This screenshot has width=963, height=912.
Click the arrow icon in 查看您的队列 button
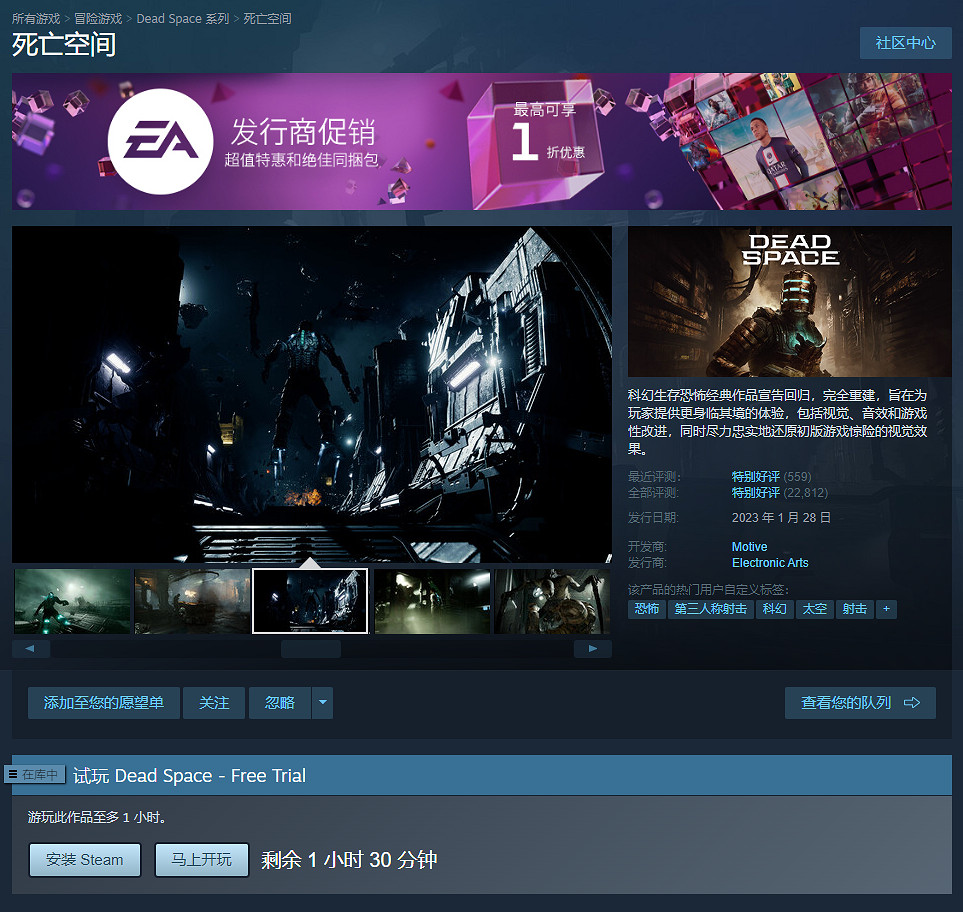[x=911, y=703]
